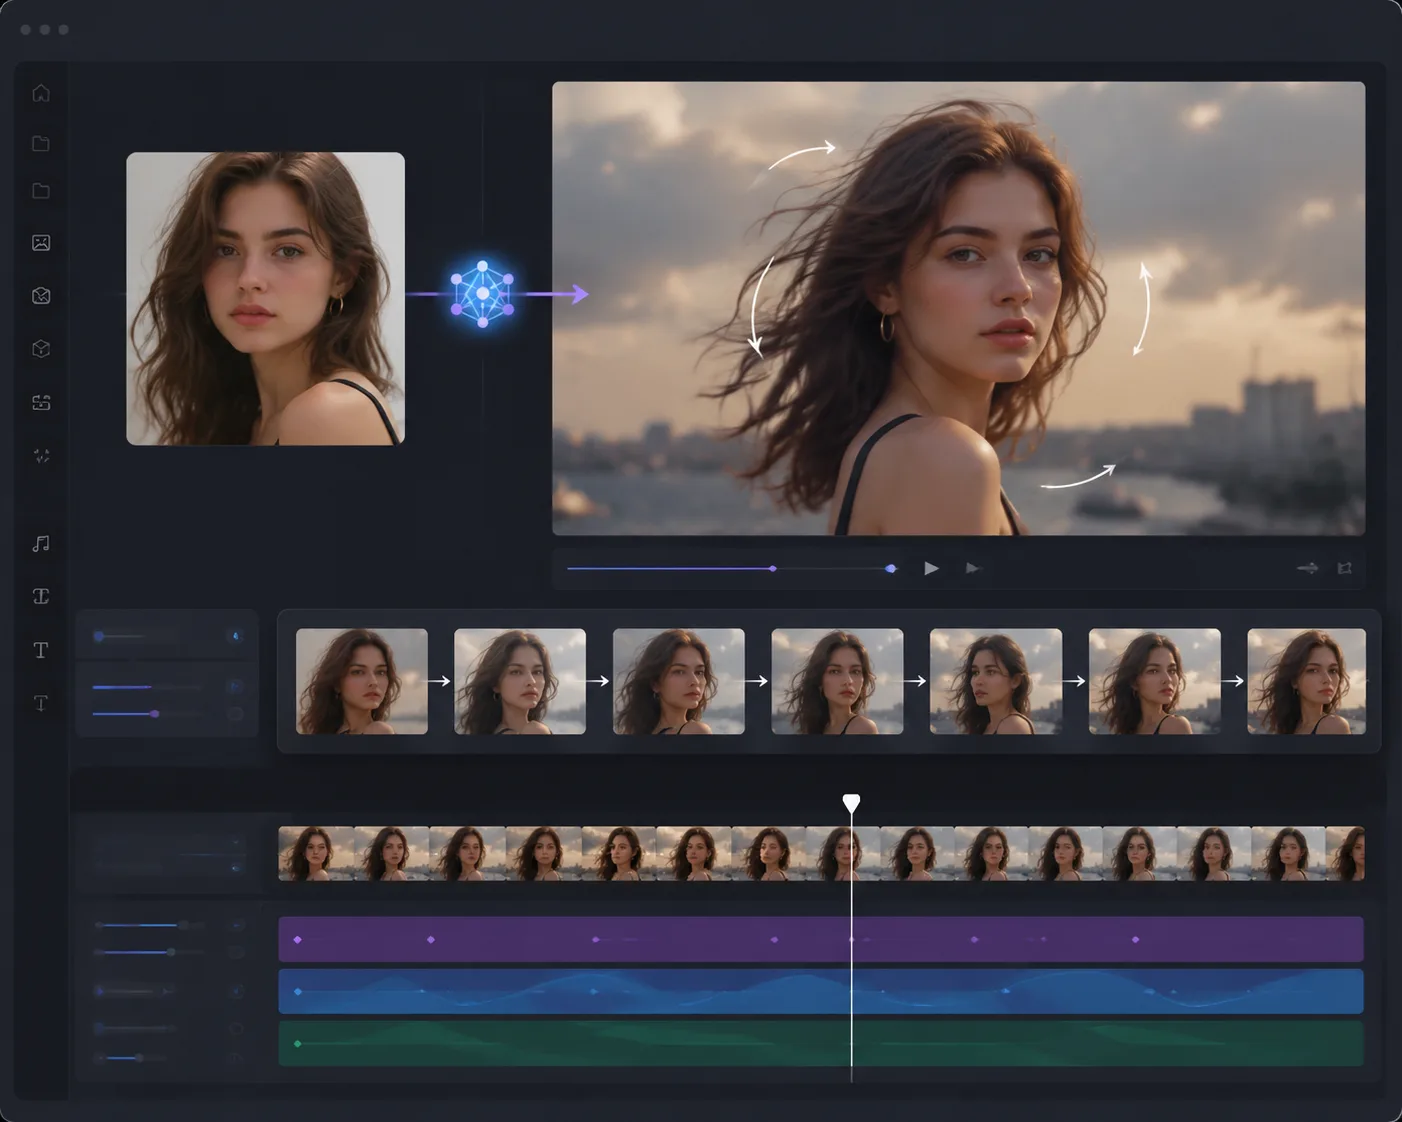1402x1122 pixels.
Task: Open the sparkles AI effects sidebar icon
Action: pyautogui.click(x=41, y=456)
